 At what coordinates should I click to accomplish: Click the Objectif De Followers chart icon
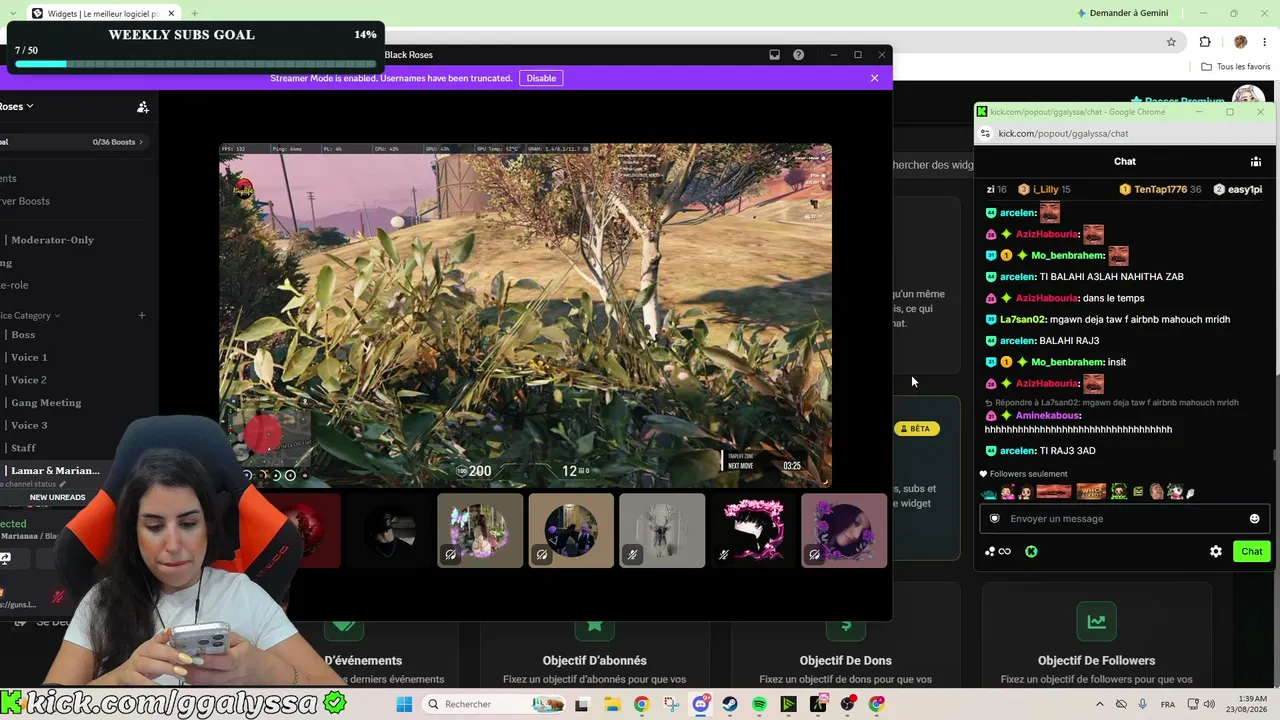pos(1096,621)
